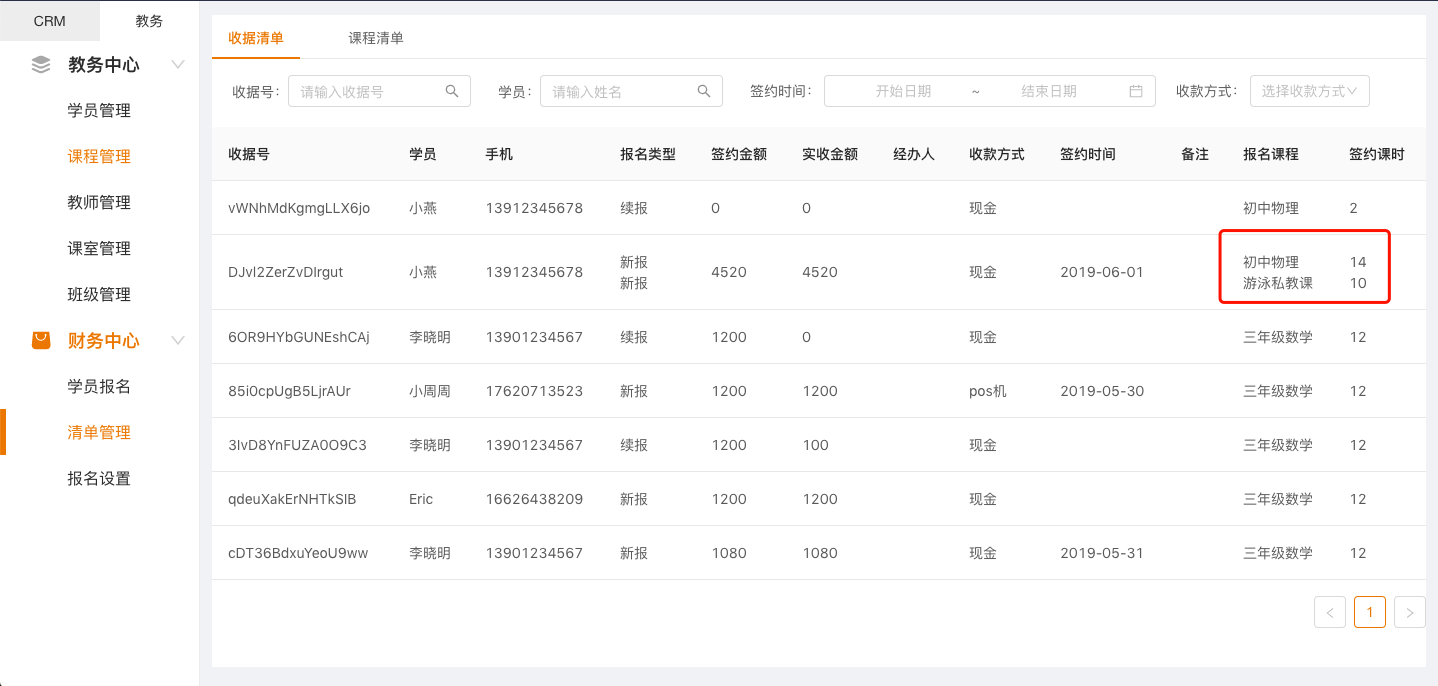Collapse the 财务中心 menu chevron
Screen dimensions: 1438x686
pos(178,341)
